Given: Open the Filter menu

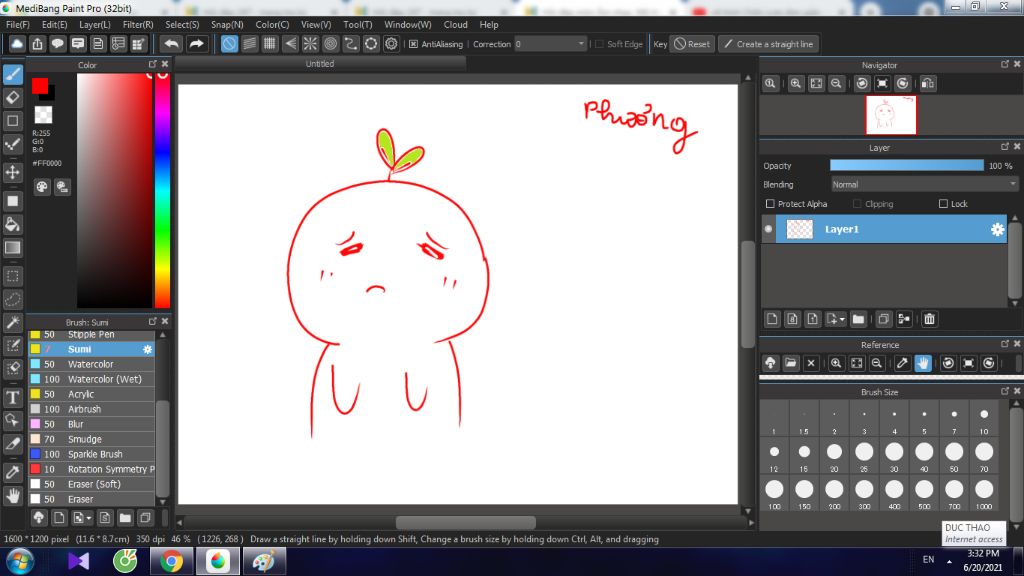Looking at the screenshot, I should click(138, 25).
